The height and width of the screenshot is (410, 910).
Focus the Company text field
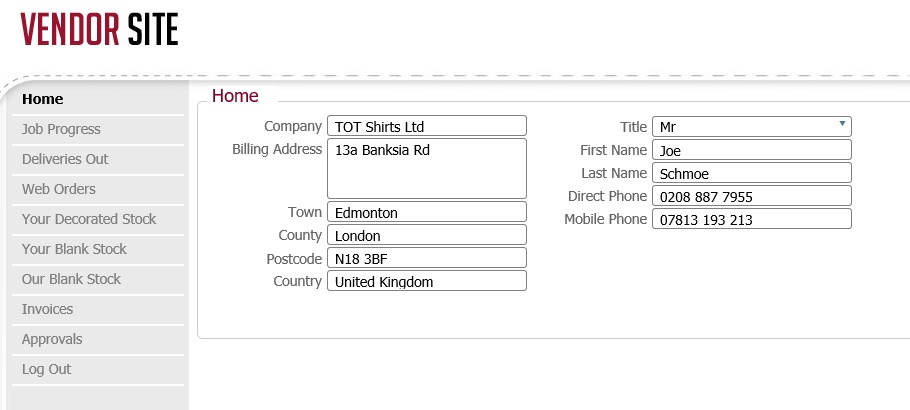click(x=426, y=126)
